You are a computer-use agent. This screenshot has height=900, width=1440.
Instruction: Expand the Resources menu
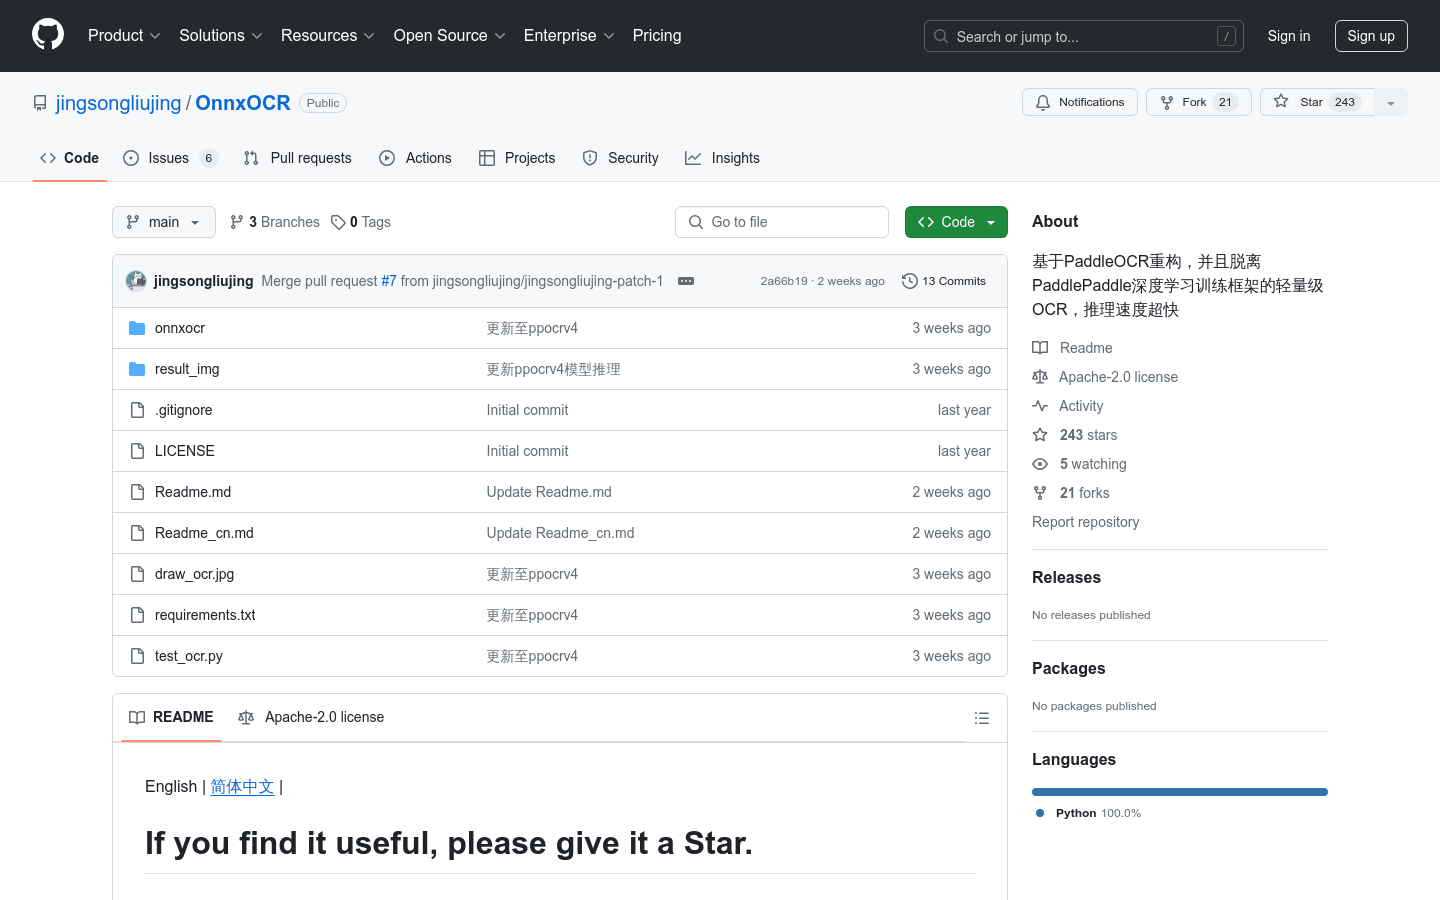(x=328, y=36)
